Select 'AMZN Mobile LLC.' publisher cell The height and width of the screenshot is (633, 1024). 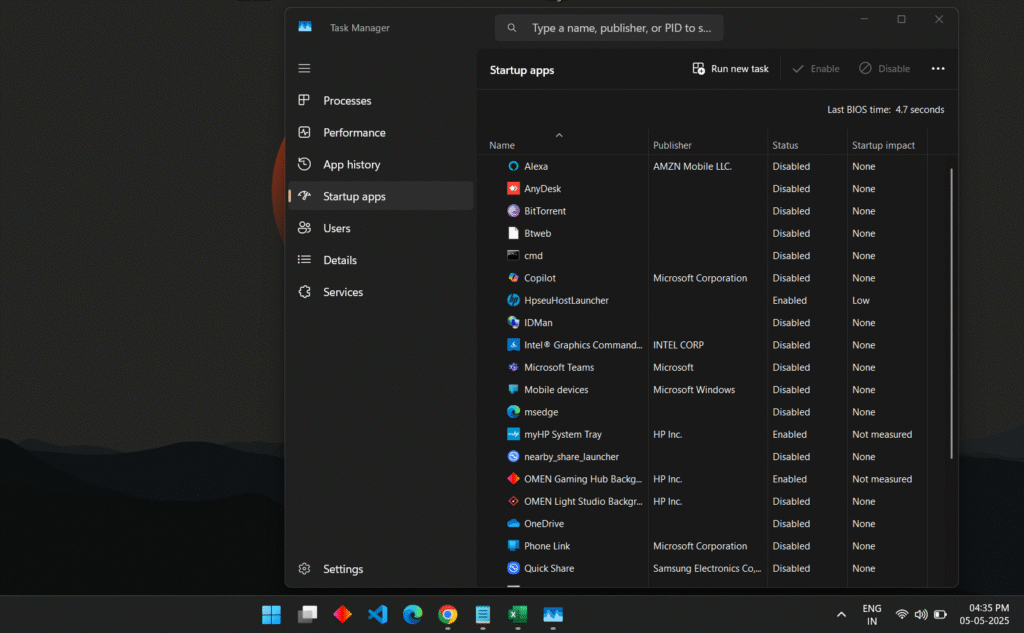coord(692,167)
